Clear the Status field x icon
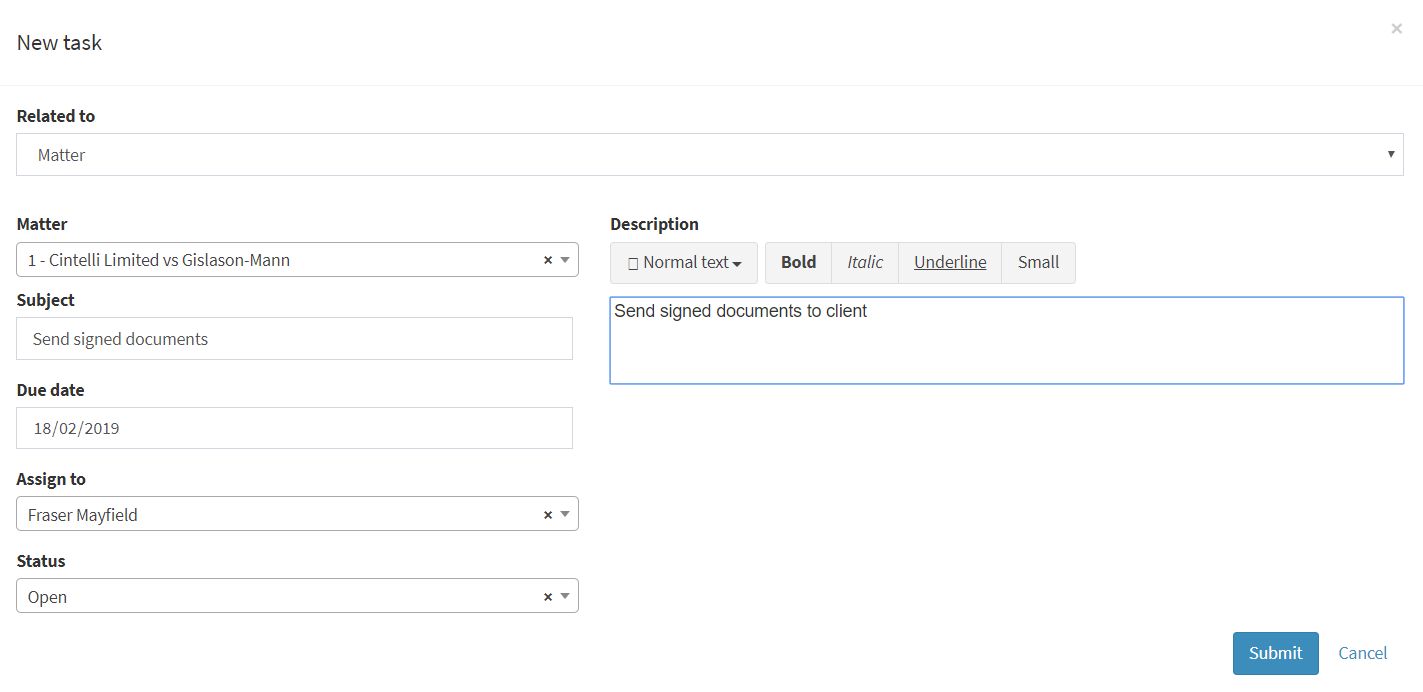The image size is (1423, 692). click(548, 597)
